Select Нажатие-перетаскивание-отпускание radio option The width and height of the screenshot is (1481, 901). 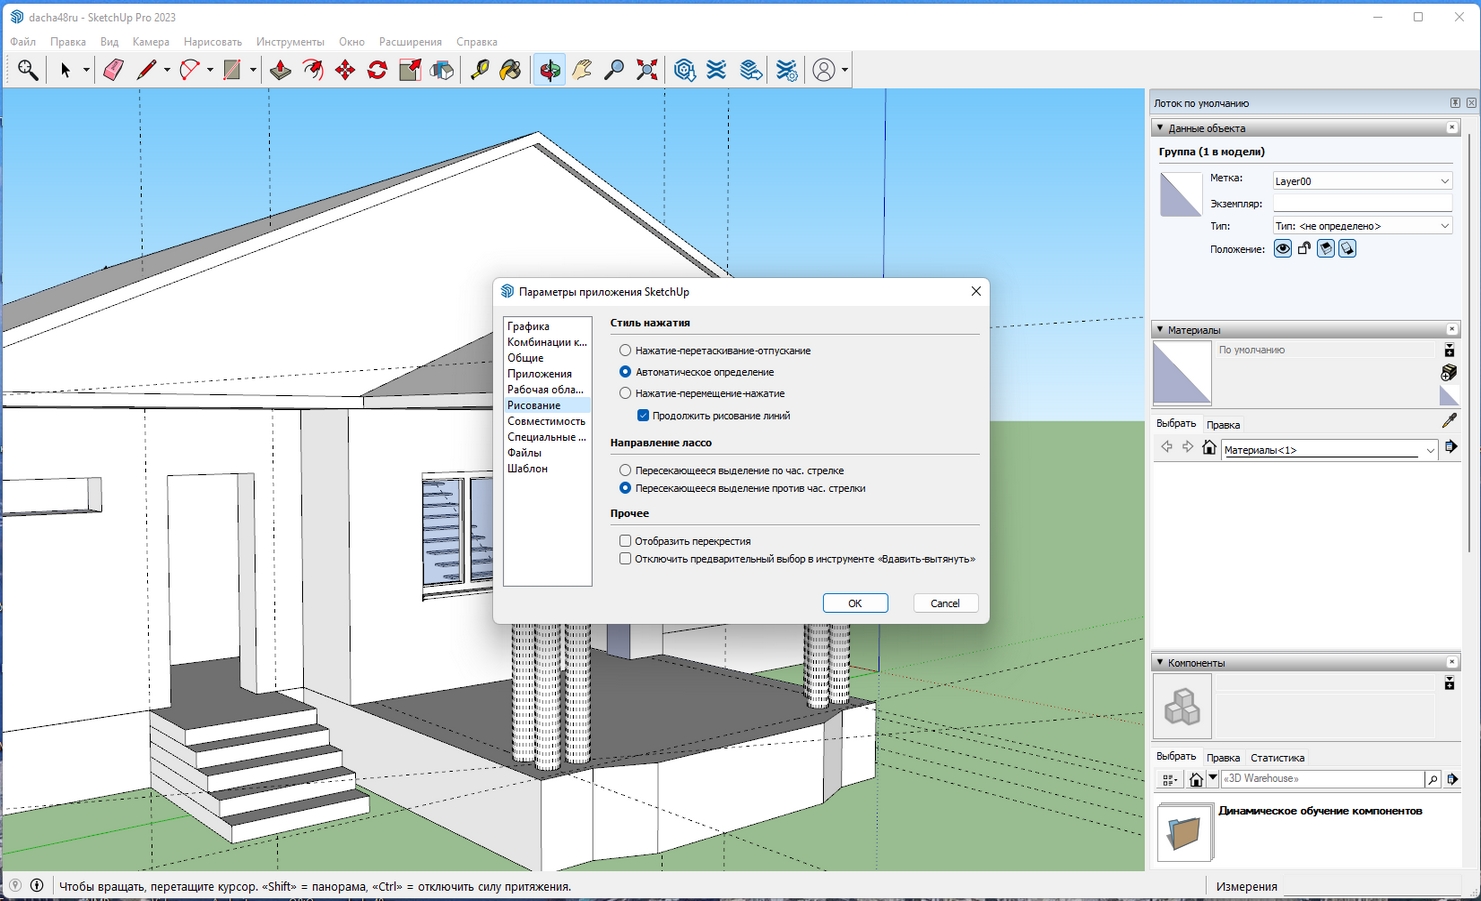coord(625,350)
